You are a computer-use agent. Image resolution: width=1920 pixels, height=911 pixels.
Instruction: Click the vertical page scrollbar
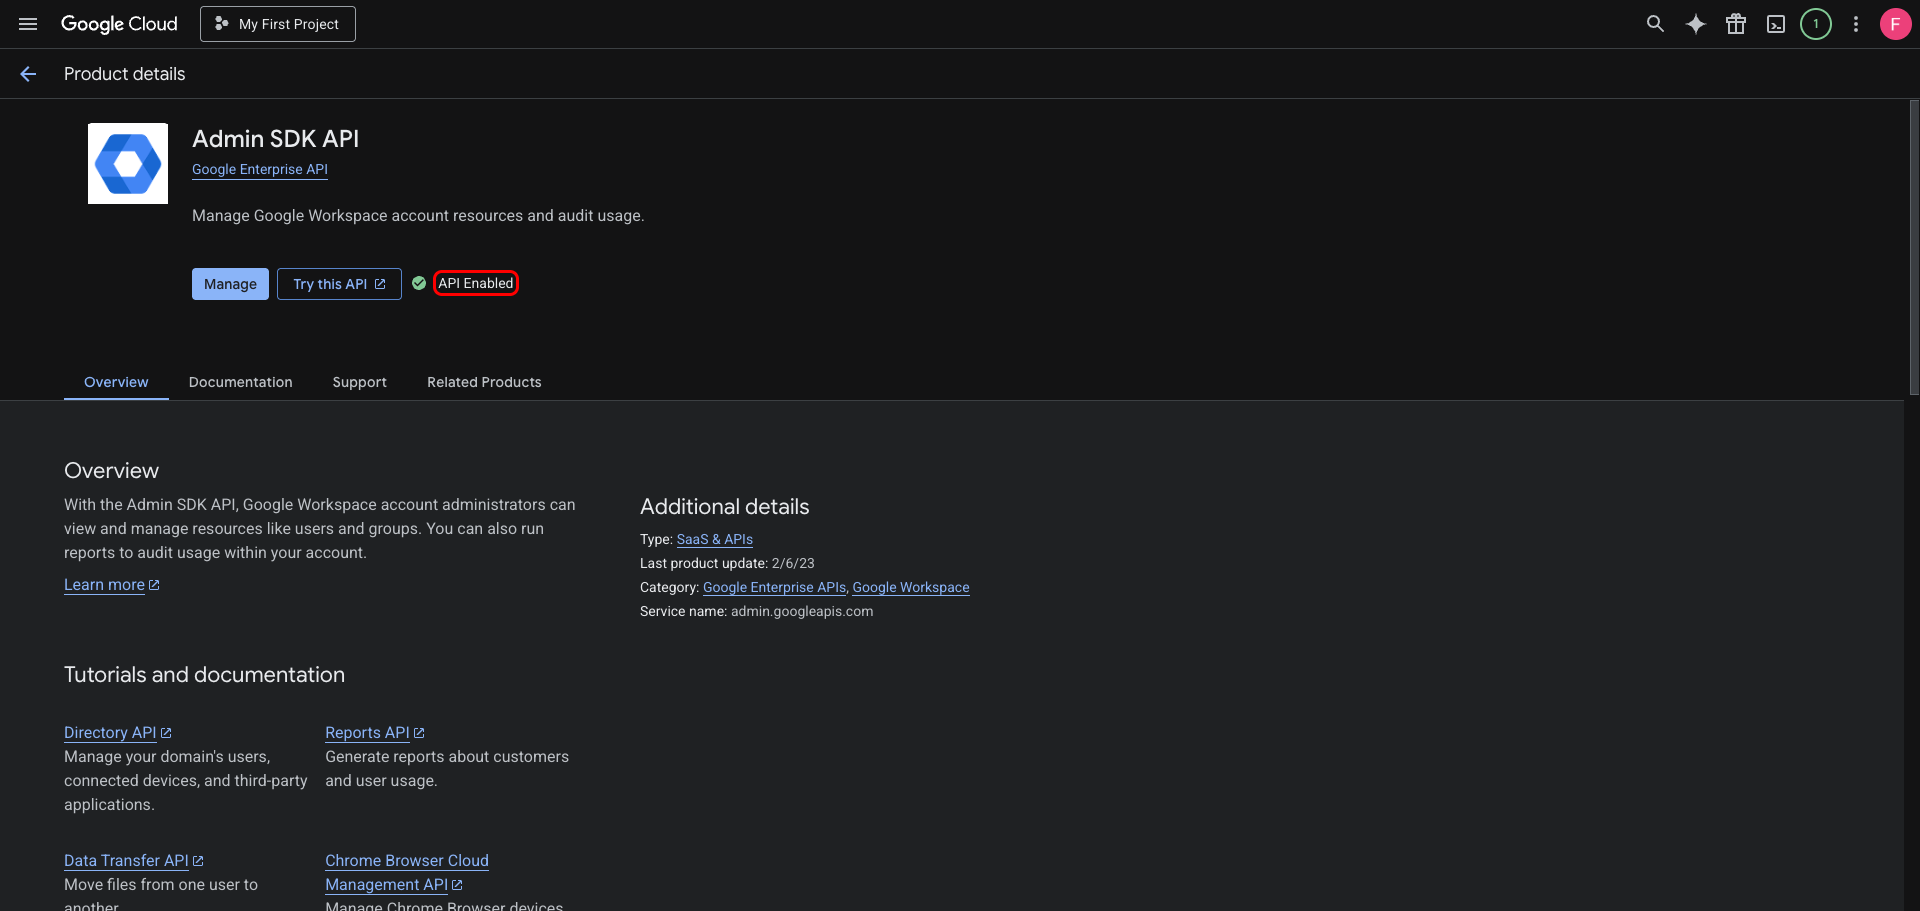point(1914,248)
